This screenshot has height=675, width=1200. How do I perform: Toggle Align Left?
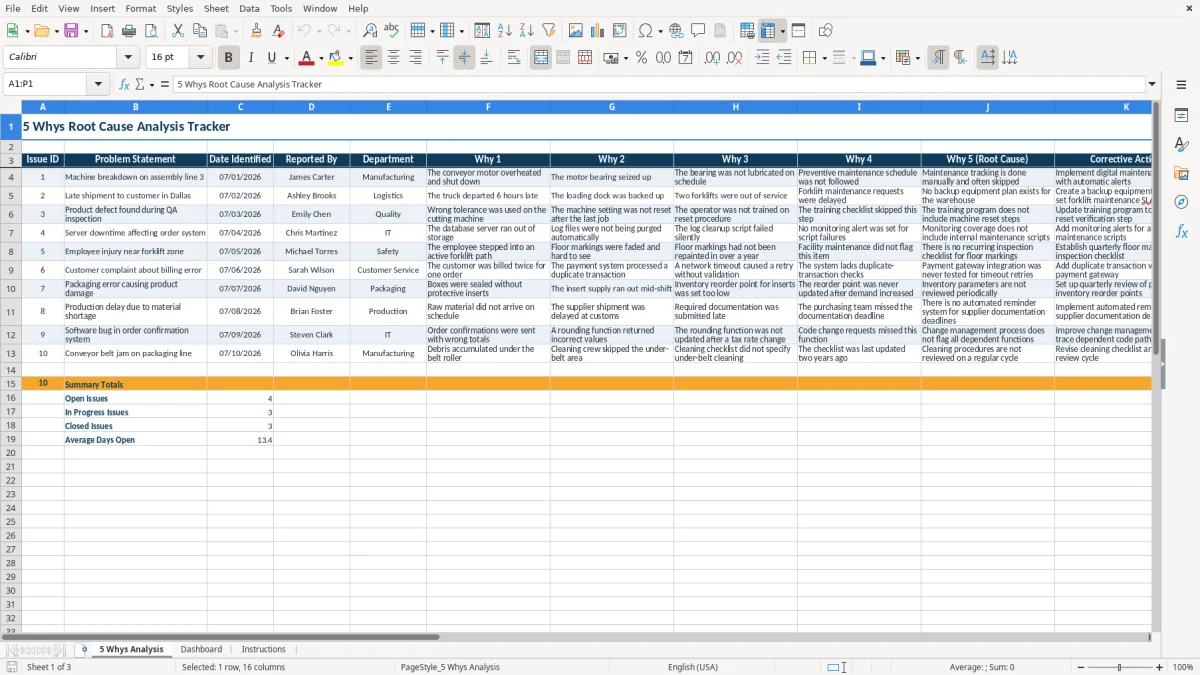[x=371, y=58]
